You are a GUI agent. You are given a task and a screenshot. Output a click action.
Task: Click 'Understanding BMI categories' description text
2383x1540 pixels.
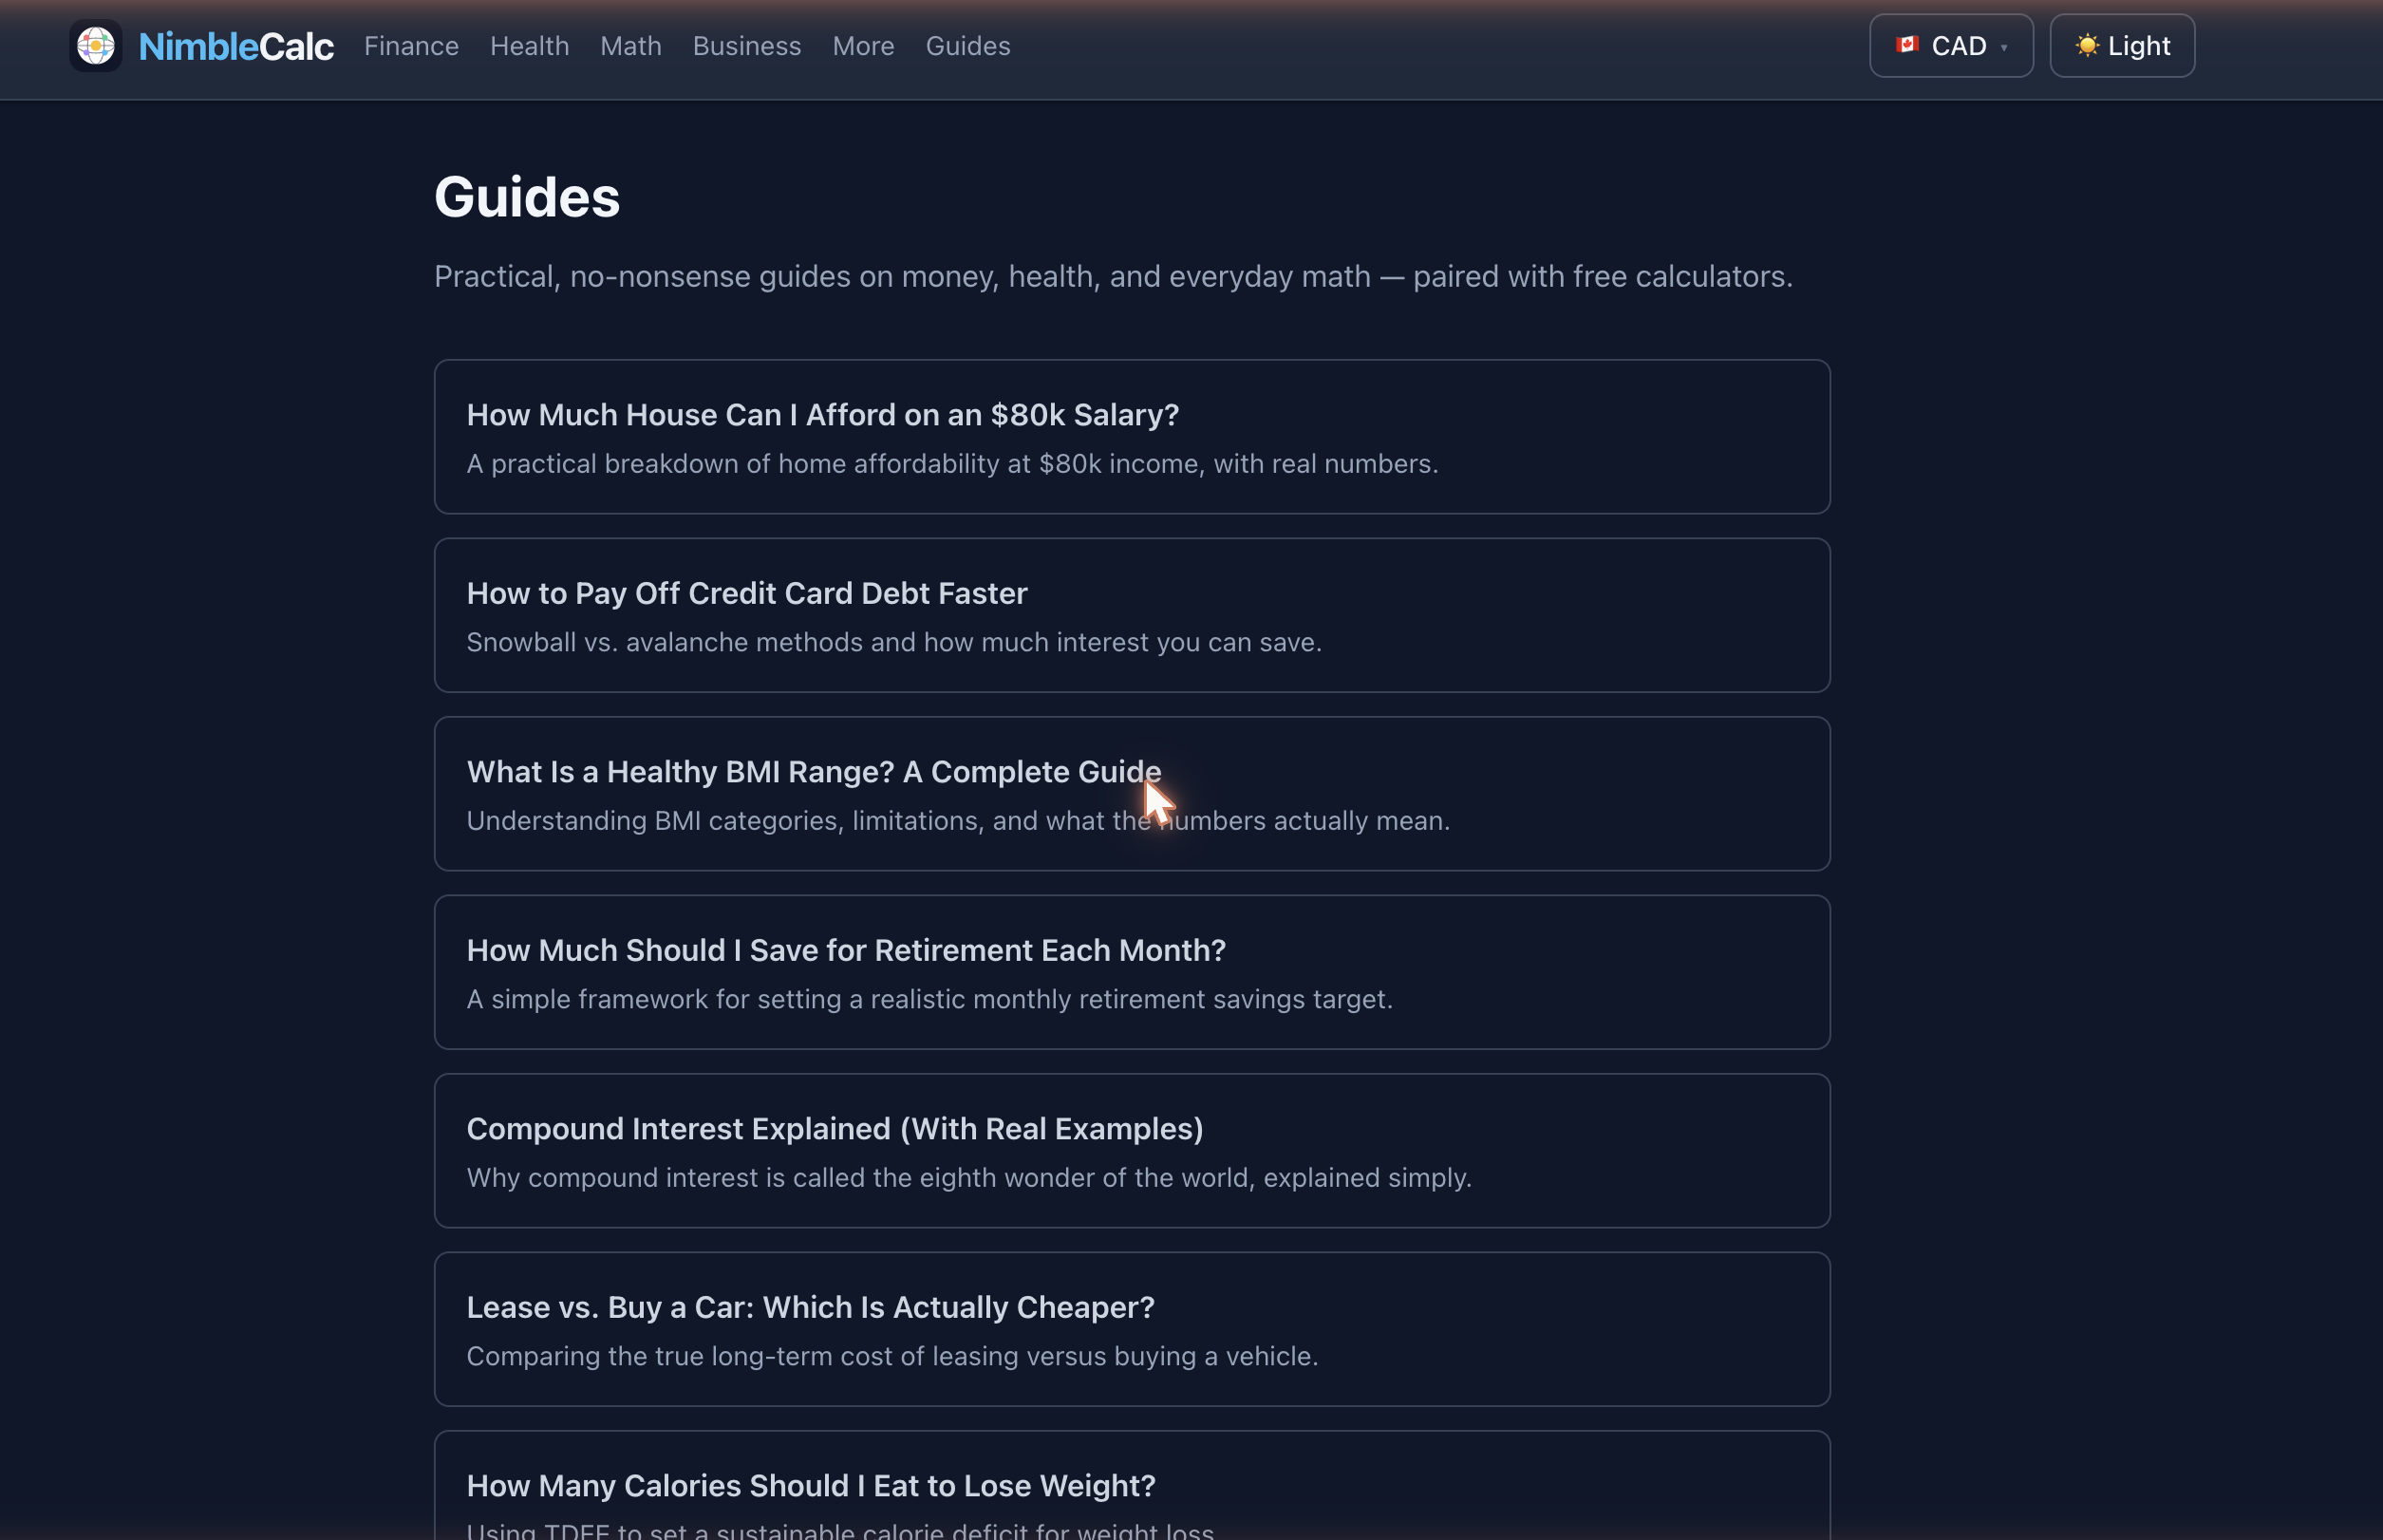[958, 821]
